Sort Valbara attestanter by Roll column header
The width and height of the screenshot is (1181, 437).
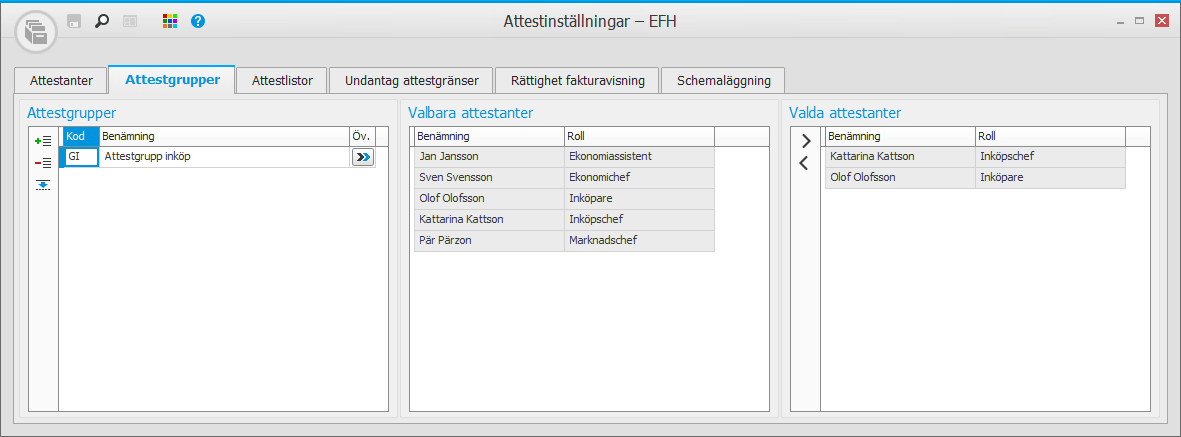(638, 136)
